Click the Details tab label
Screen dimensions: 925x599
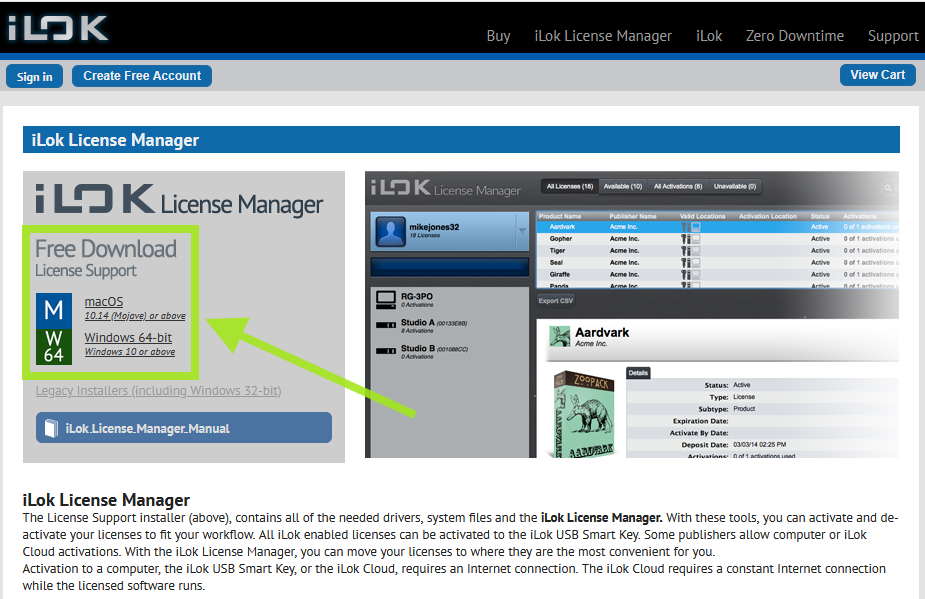coord(638,373)
